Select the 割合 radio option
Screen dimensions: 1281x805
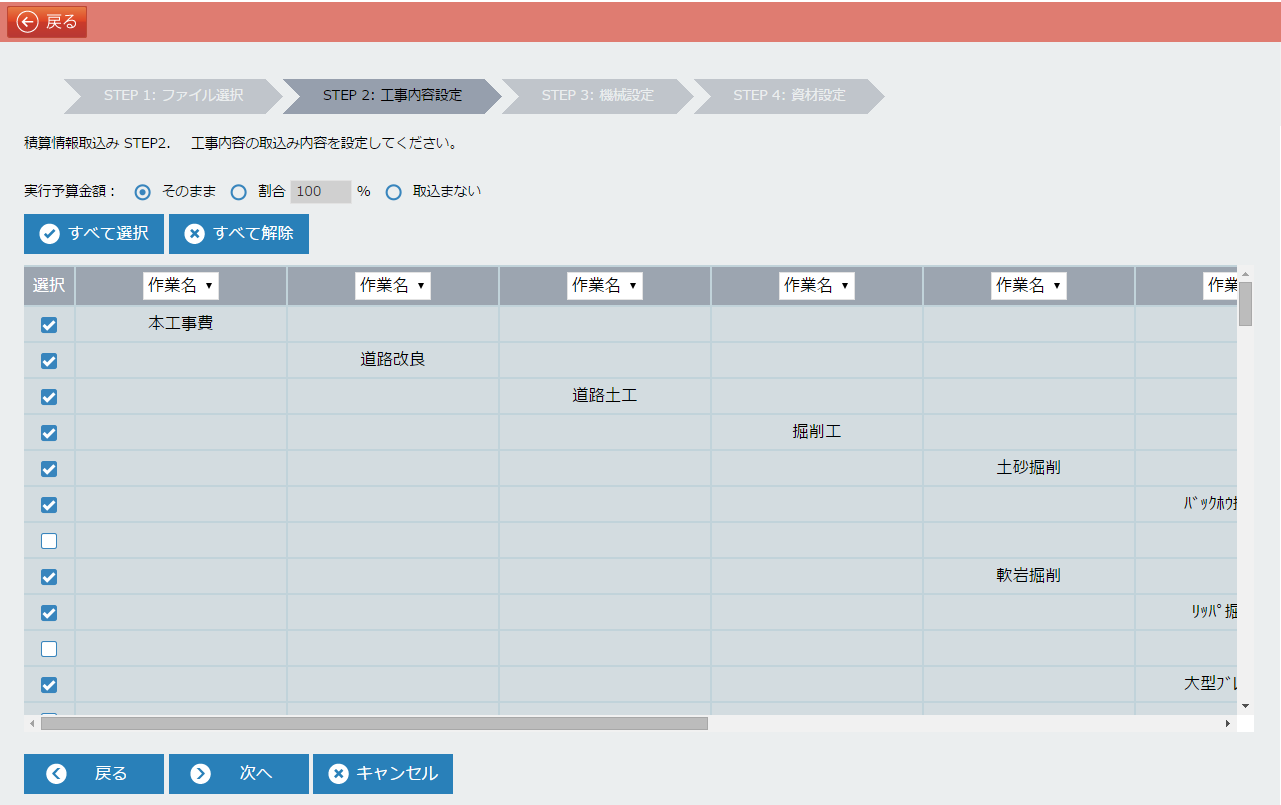238,192
